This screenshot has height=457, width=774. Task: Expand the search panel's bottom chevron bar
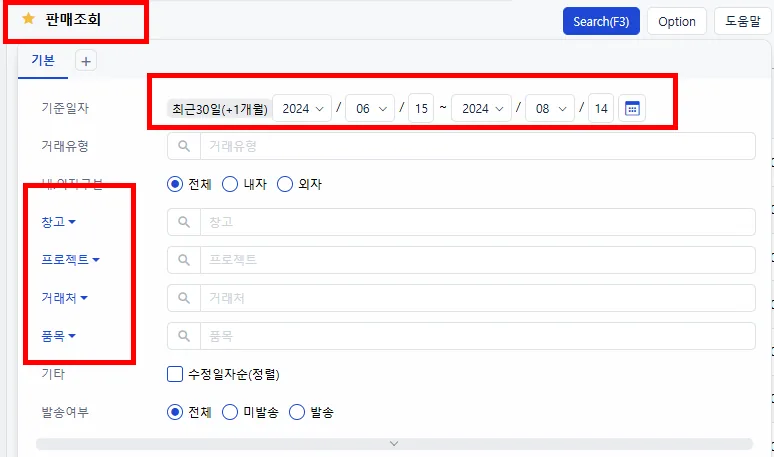[394, 443]
